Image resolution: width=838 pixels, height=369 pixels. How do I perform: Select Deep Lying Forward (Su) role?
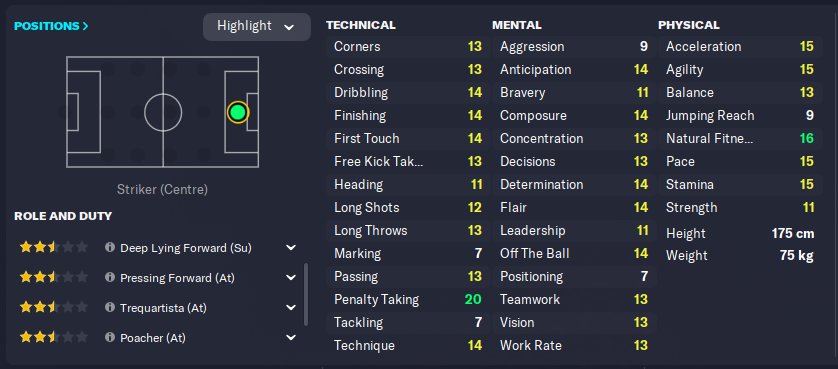pyautogui.click(x=186, y=248)
